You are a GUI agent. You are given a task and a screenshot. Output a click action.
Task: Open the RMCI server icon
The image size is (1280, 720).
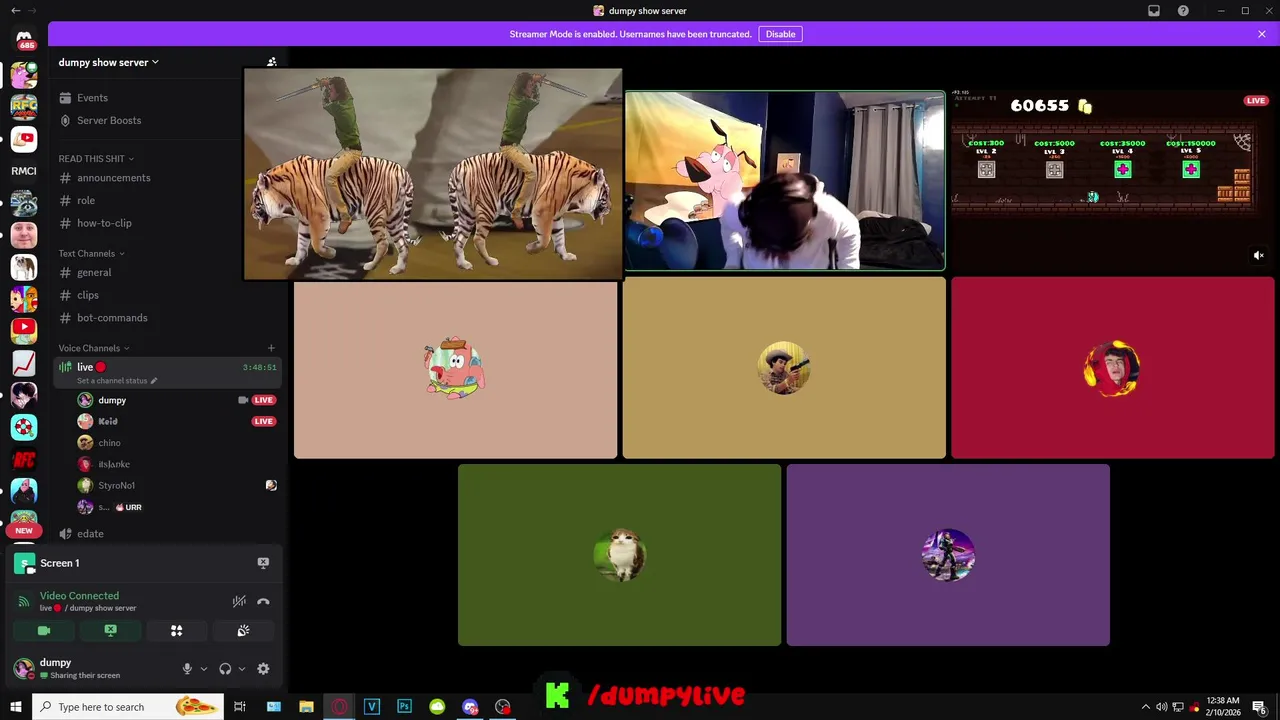click(24, 171)
